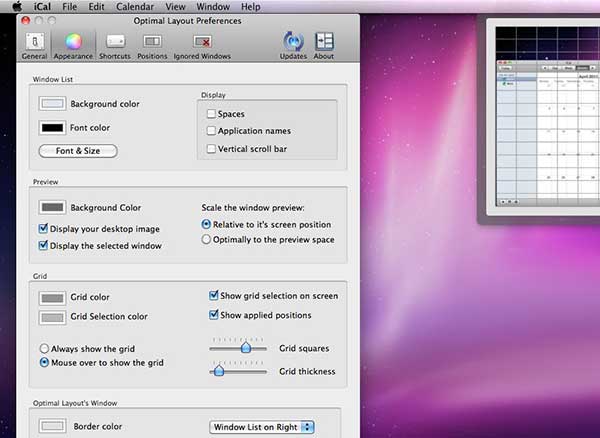Open the General preferences pane
Screen dimensions: 600x438
coord(34,46)
